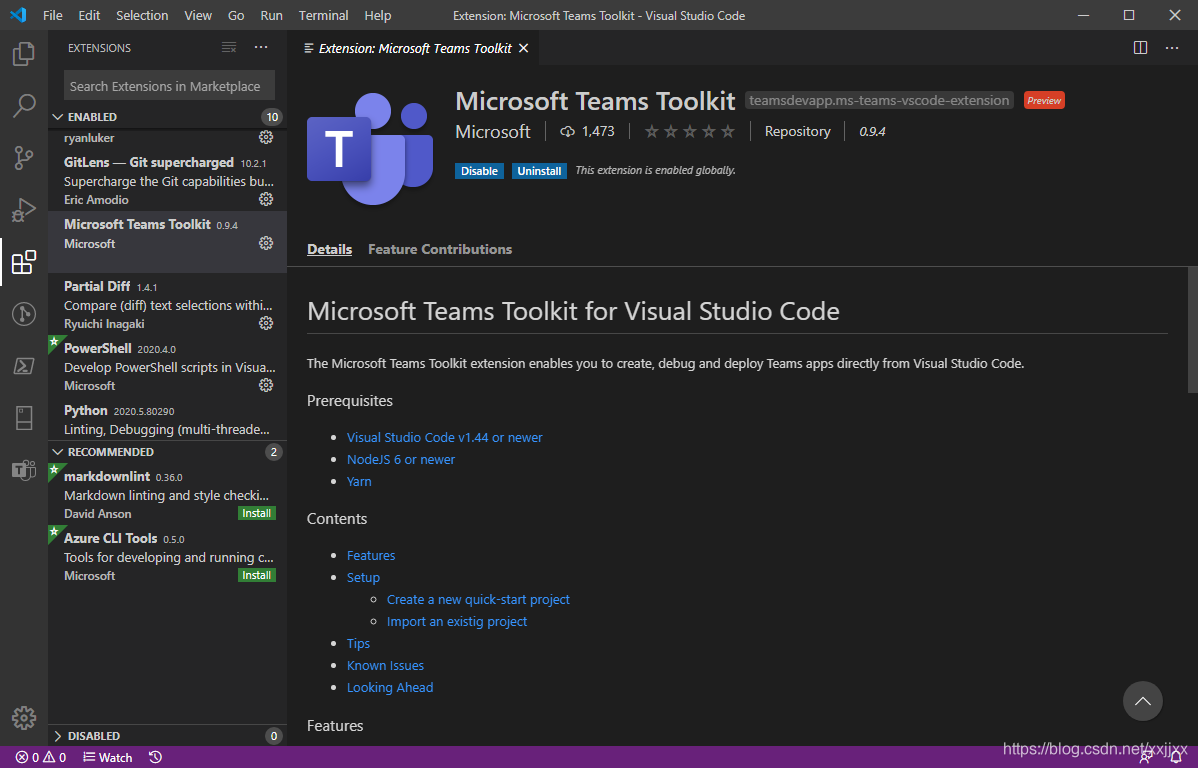Open NodeJS 6 or newer link
This screenshot has width=1198, height=768.
(x=401, y=459)
